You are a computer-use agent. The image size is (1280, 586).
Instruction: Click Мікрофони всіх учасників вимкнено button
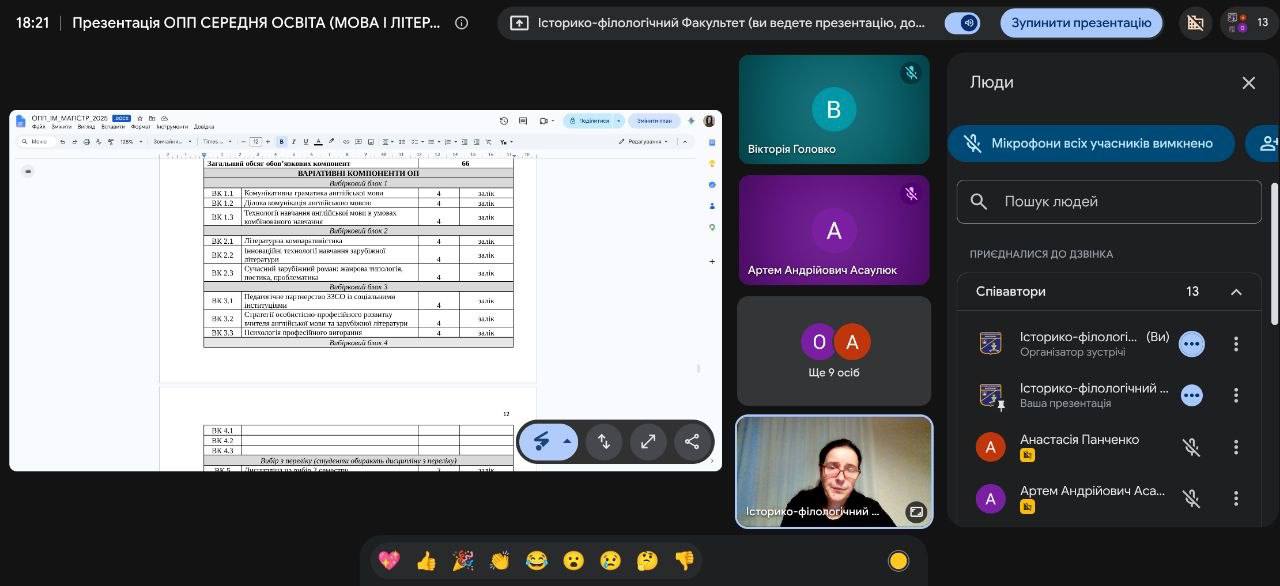[1091, 143]
